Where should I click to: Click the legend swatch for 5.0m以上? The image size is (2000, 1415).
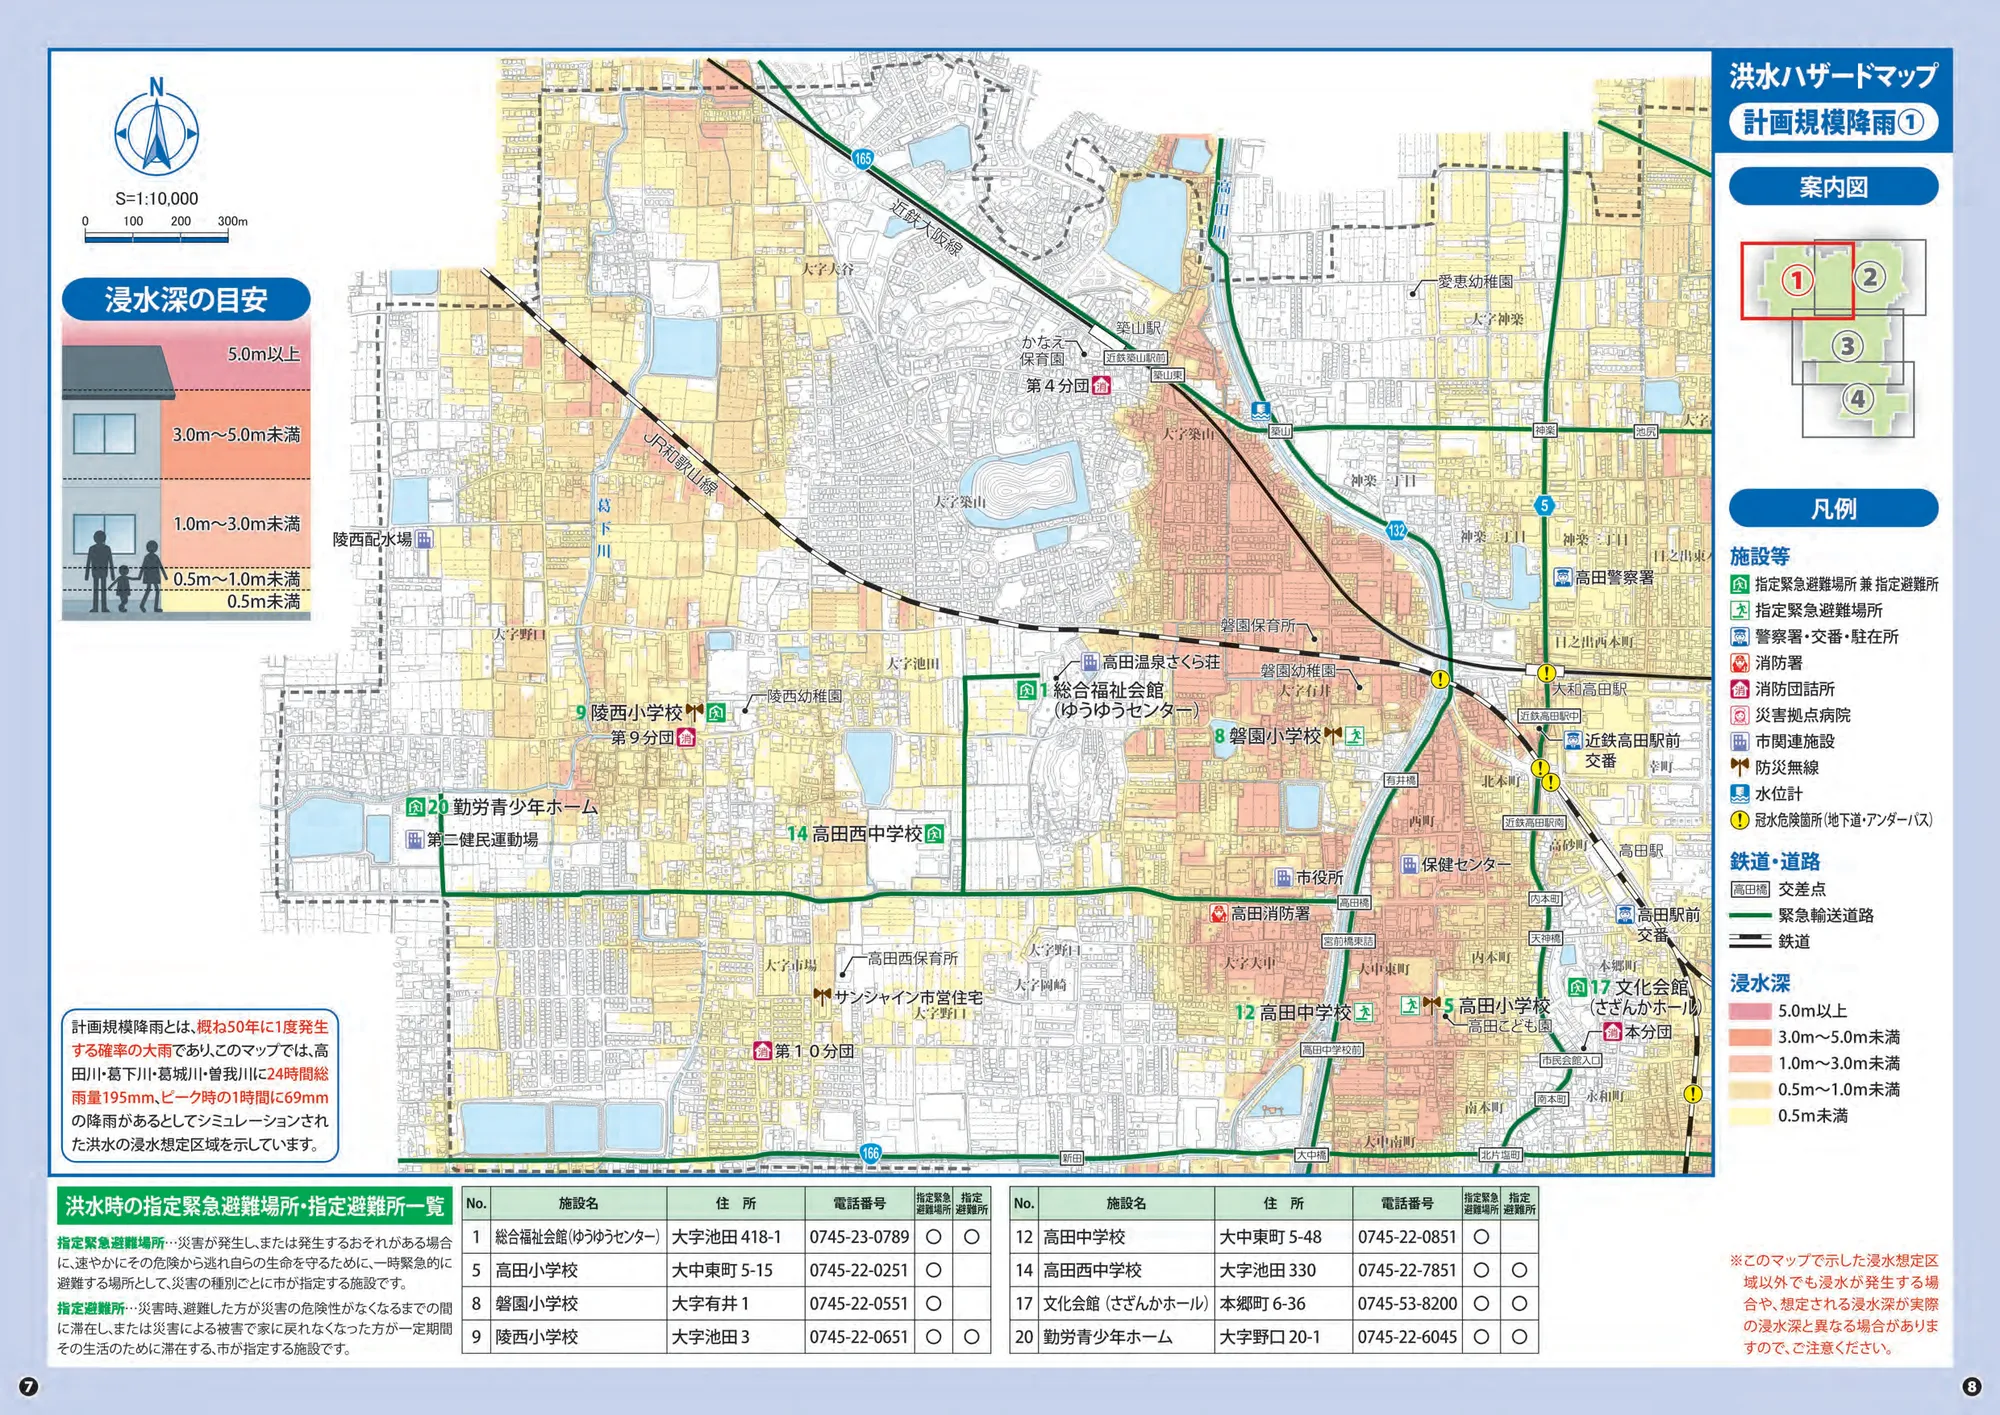(1750, 1011)
